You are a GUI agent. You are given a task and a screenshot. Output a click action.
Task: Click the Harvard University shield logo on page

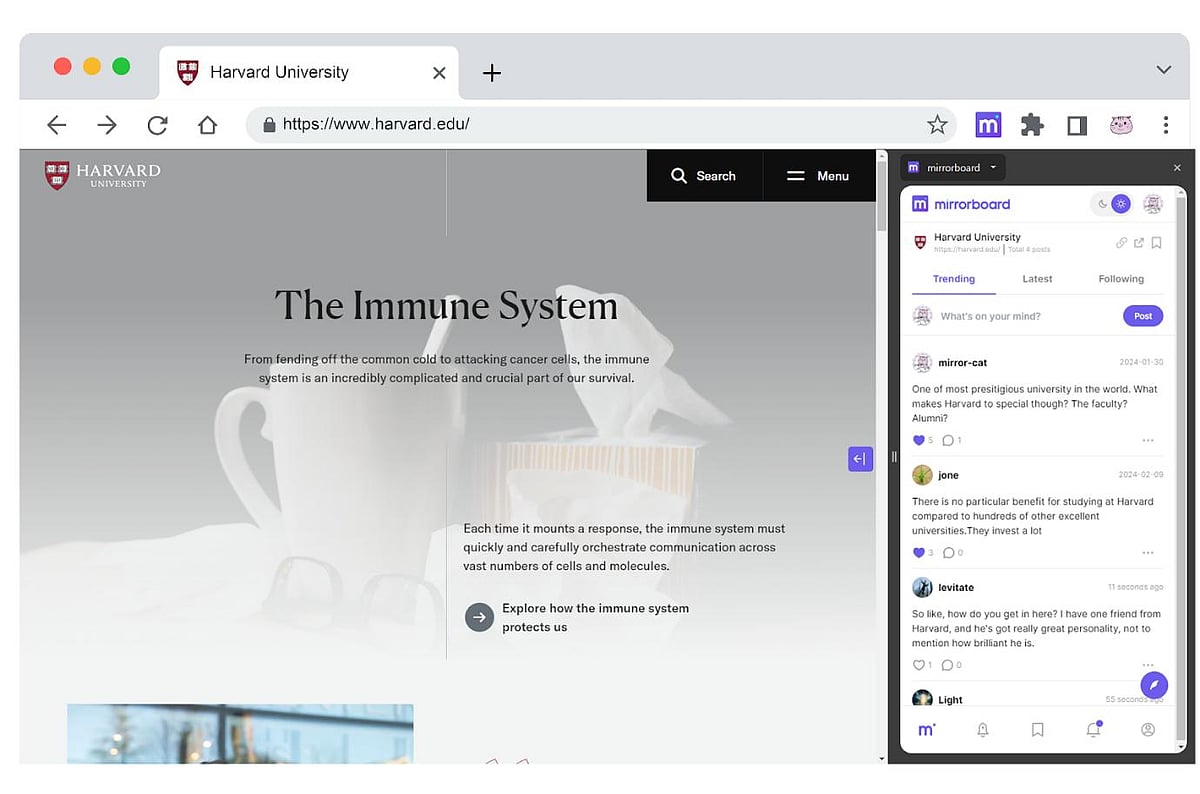57,175
